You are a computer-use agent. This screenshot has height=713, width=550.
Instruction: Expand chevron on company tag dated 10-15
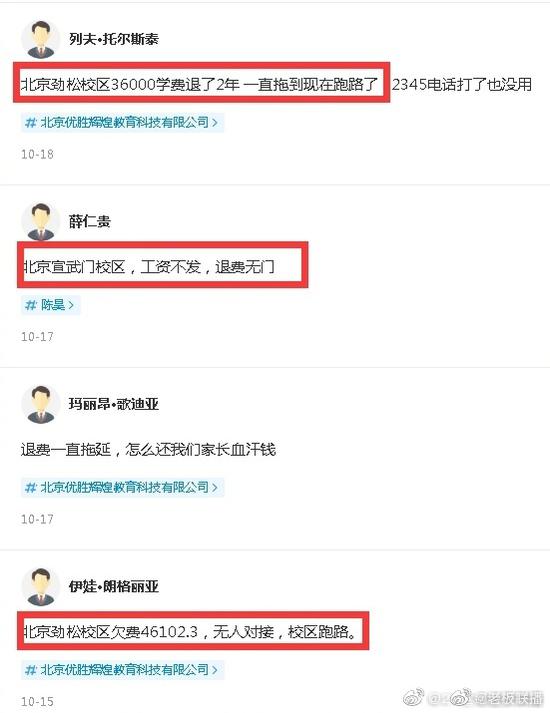[x=215, y=670]
